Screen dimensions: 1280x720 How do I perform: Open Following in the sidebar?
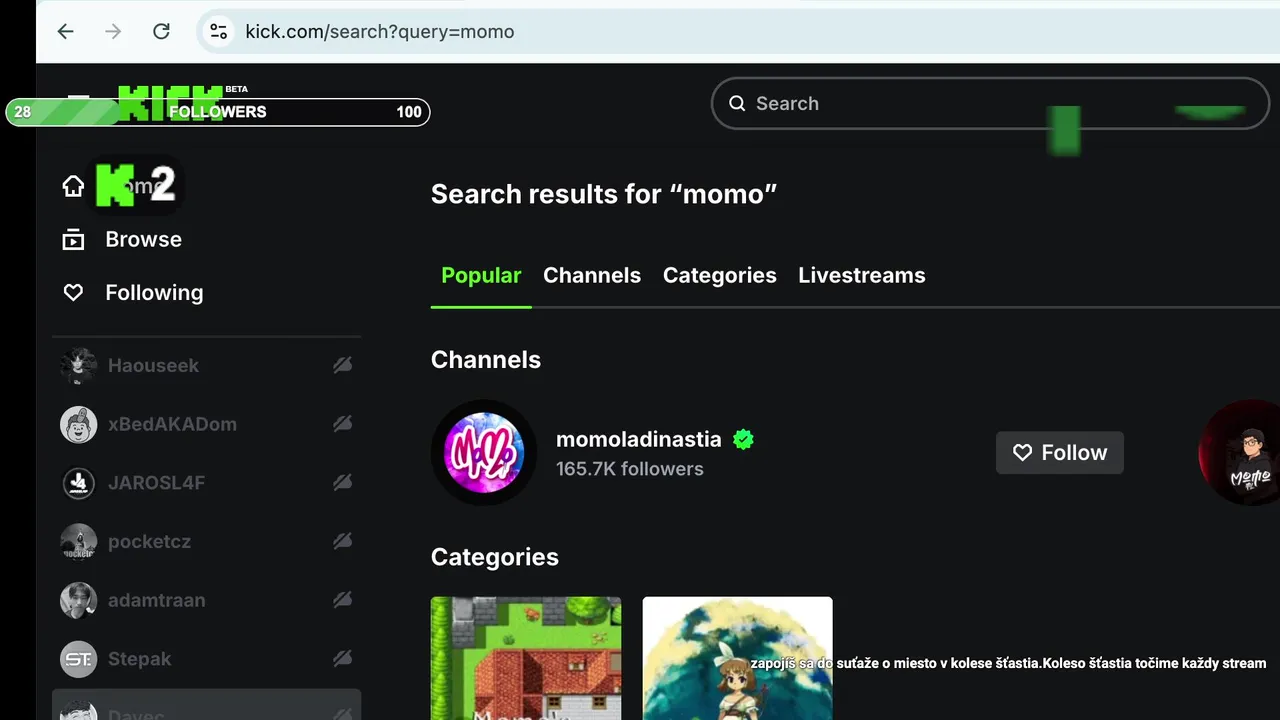pyautogui.click(x=154, y=292)
